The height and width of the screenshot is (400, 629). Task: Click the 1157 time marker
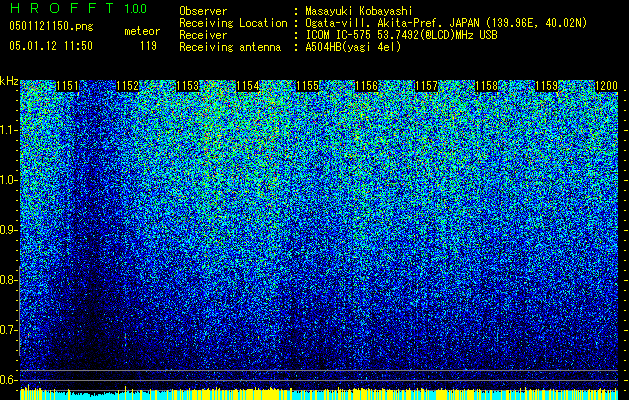pyautogui.click(x=427, y=86)
